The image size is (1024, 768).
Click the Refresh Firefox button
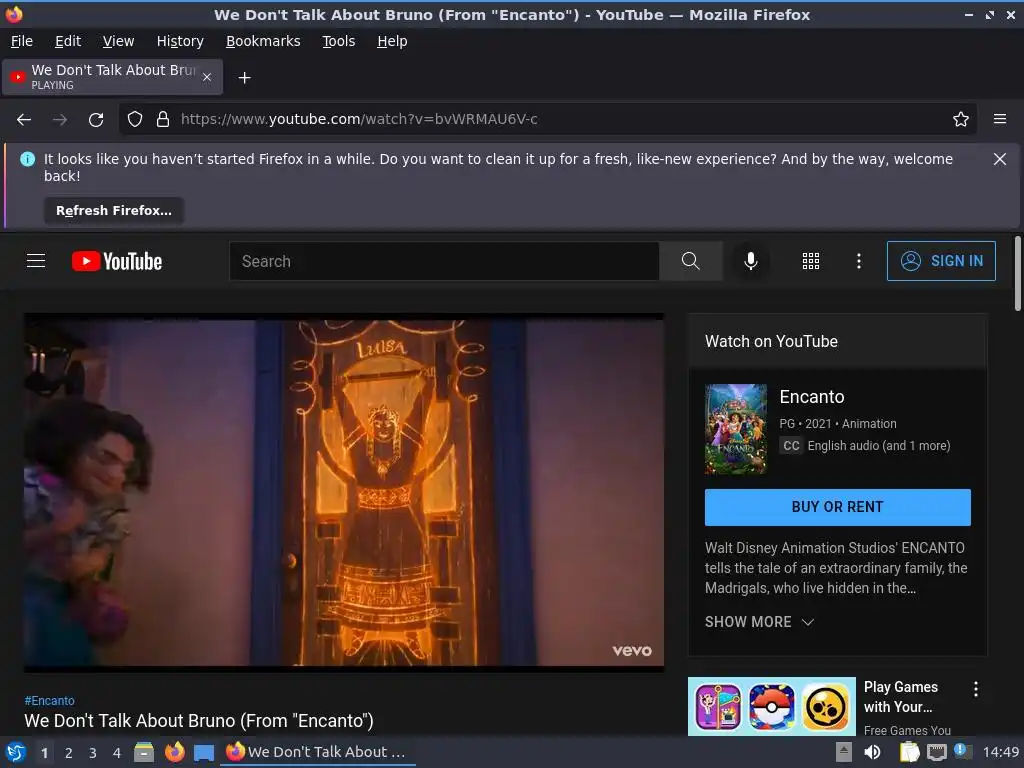tap(114, 211)
